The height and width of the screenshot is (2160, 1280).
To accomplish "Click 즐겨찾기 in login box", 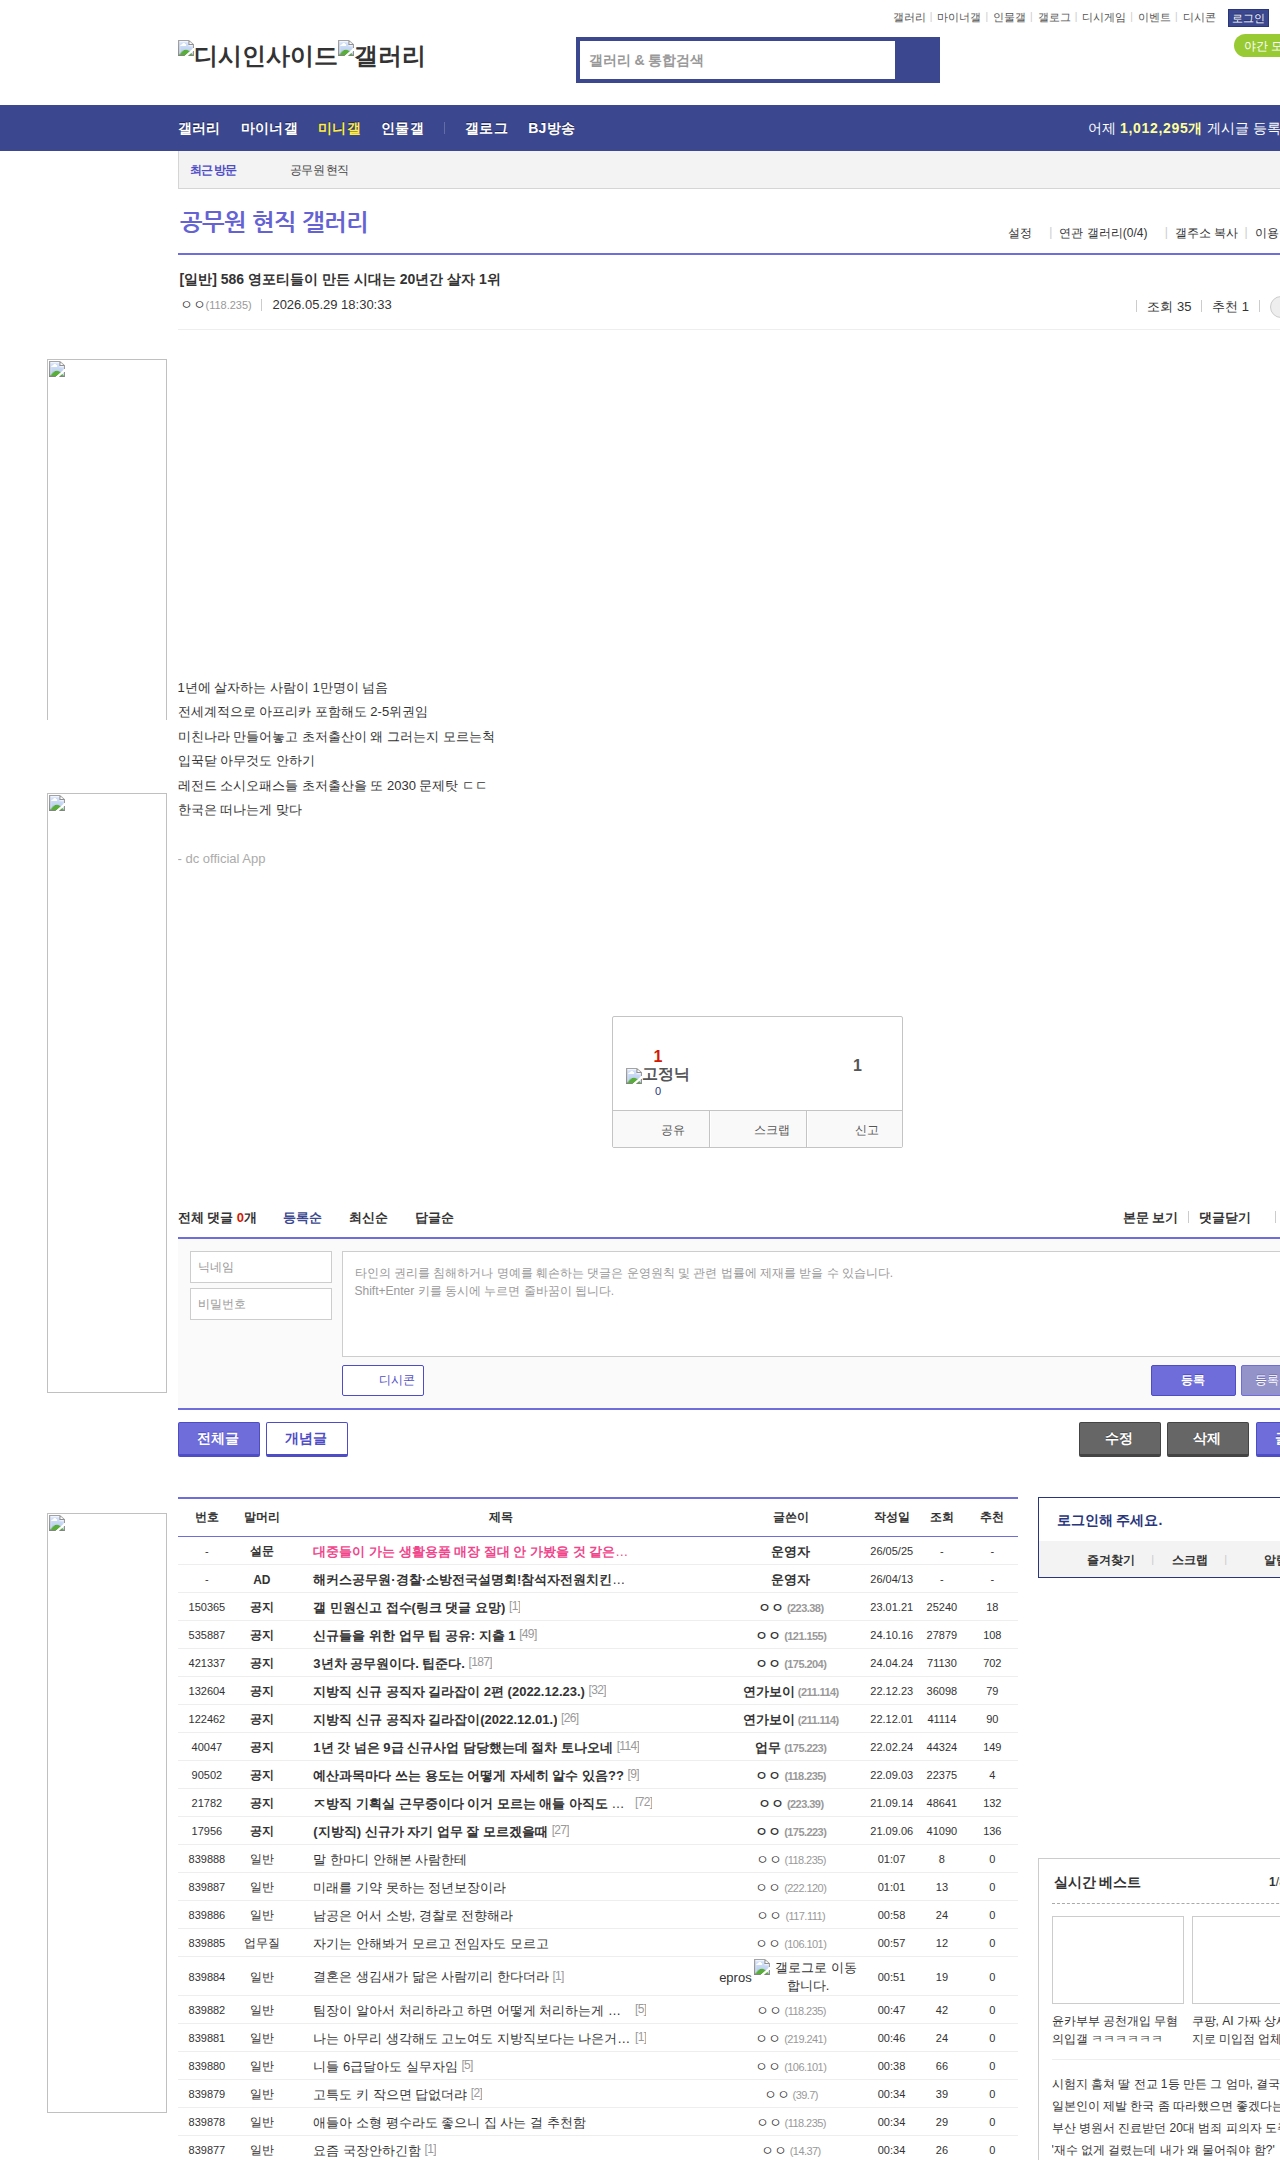I will coord(1110,1560).
